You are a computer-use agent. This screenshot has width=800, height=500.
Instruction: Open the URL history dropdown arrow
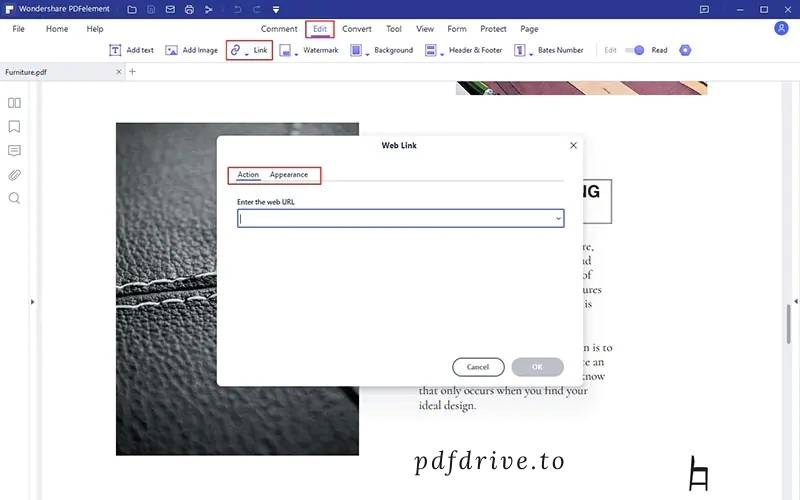(x=558, y=218)
